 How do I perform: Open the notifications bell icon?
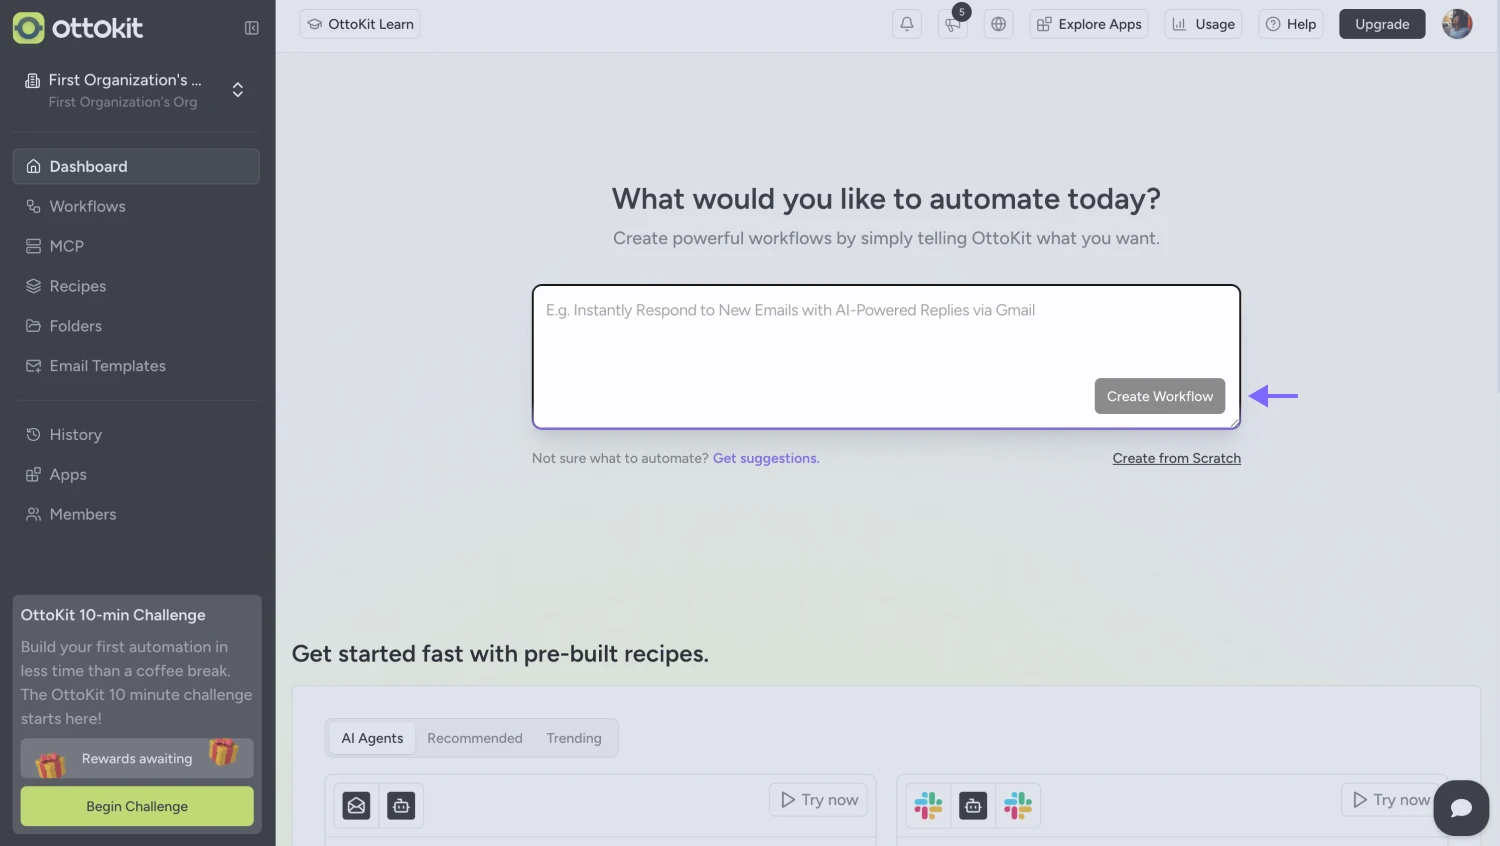click(x=906, y=23)
